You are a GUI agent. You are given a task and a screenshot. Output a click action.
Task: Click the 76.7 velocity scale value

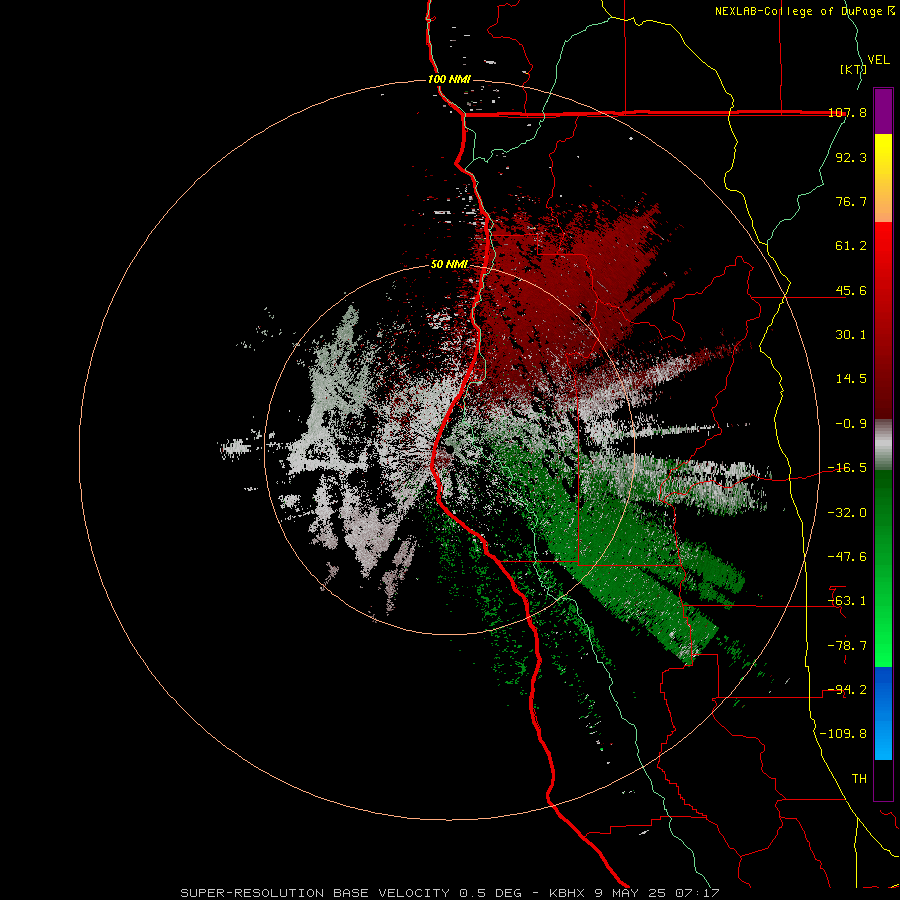851,201
